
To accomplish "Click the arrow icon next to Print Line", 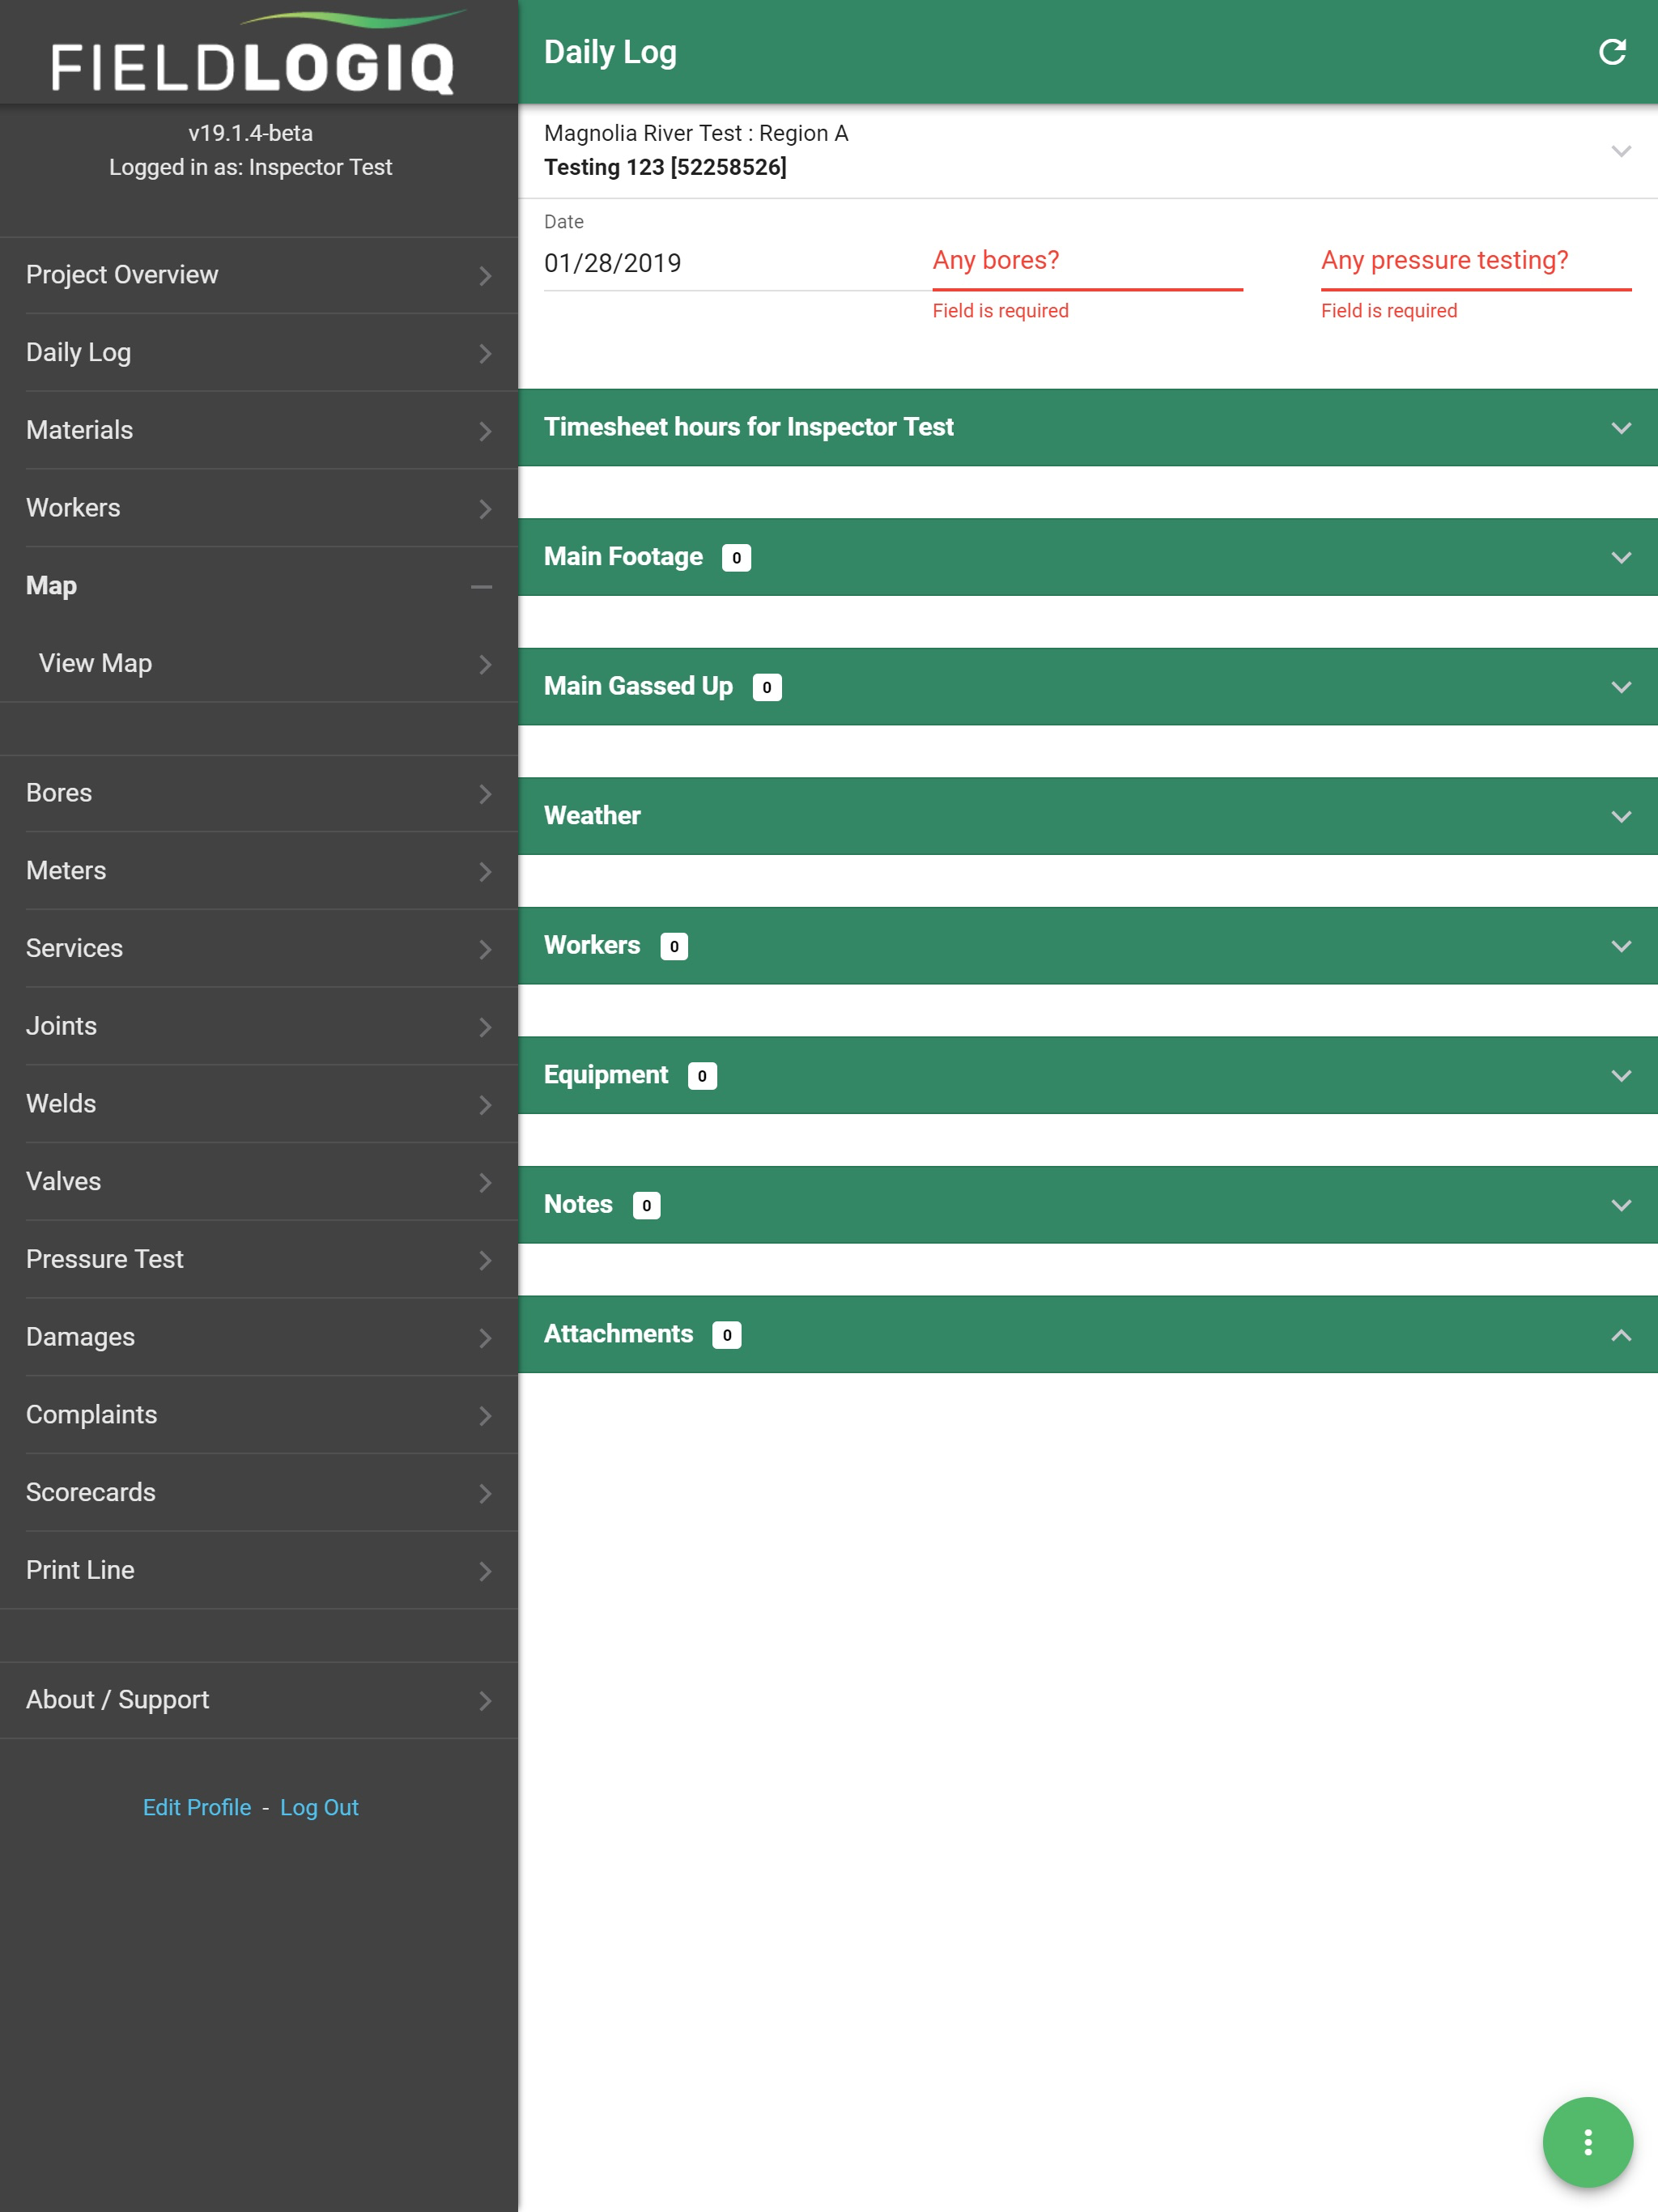I will (485, 1571).
